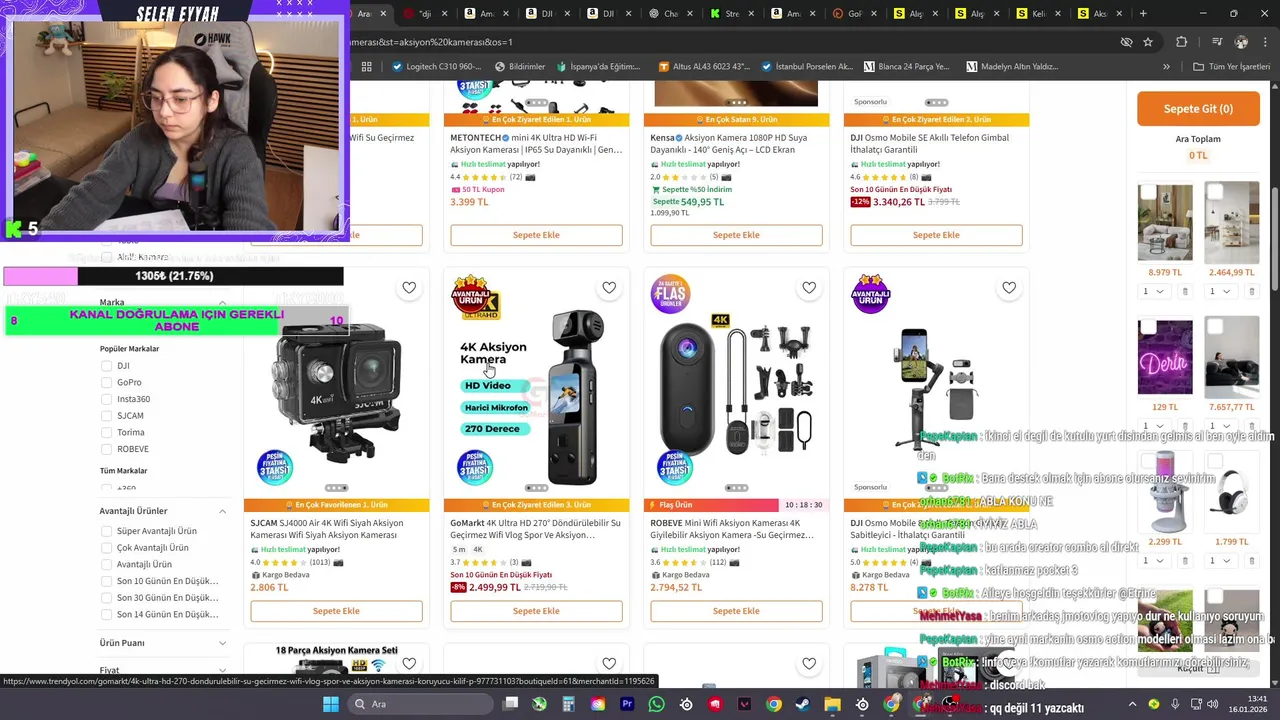
Task: Launch WhatsApp from the taskbar
Action: tap(656, 704)
